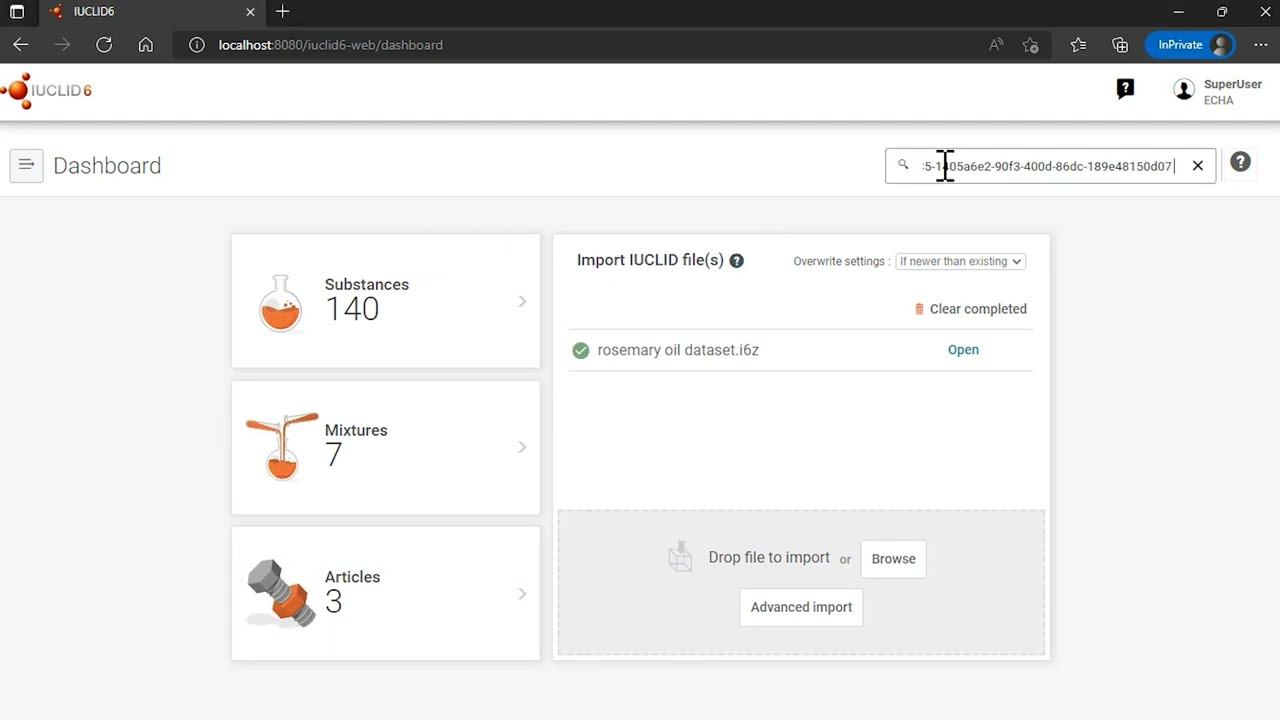Open browser collections icon
The height and width of the screenshot is (720, 1280).
[x=1120, y=45]
